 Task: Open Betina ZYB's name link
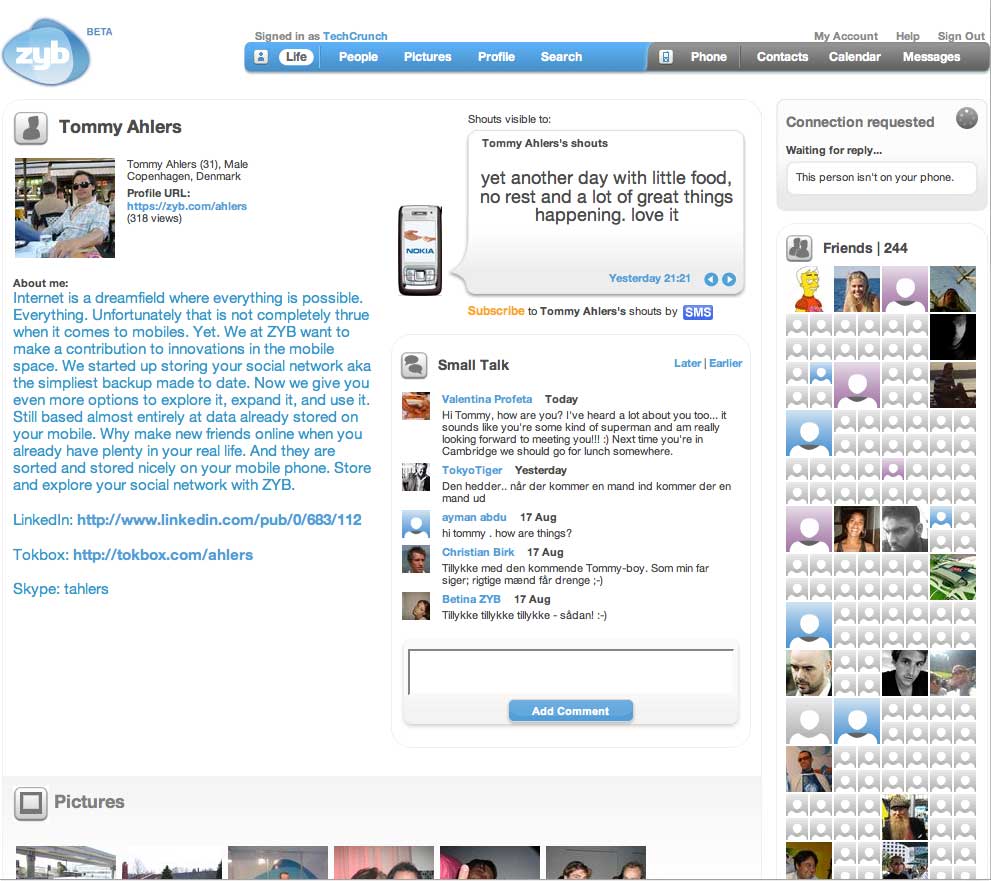471,599
